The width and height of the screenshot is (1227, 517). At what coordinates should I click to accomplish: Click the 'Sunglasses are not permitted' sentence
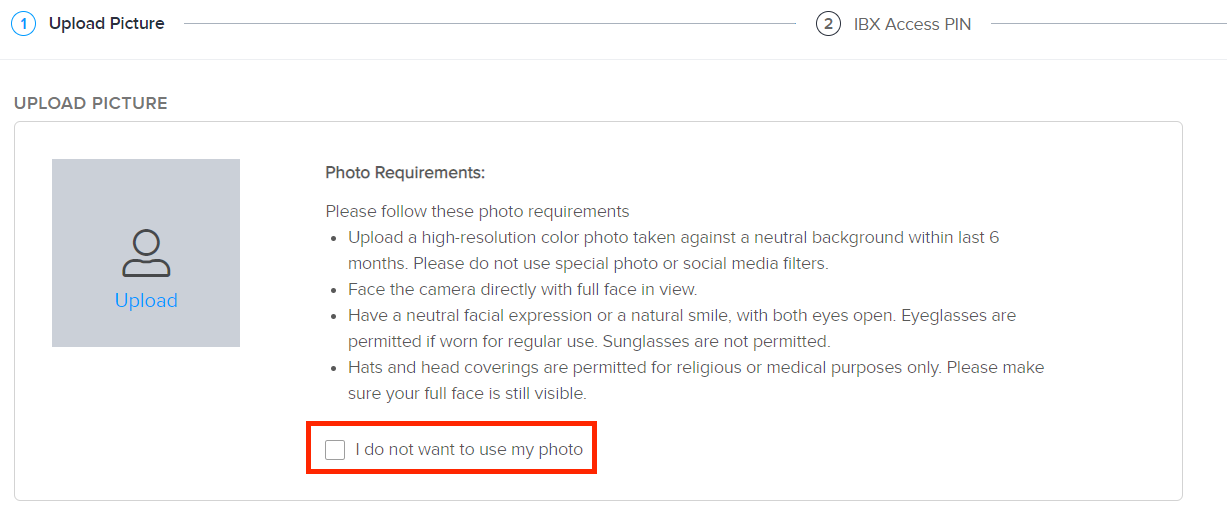click(717, 342)
